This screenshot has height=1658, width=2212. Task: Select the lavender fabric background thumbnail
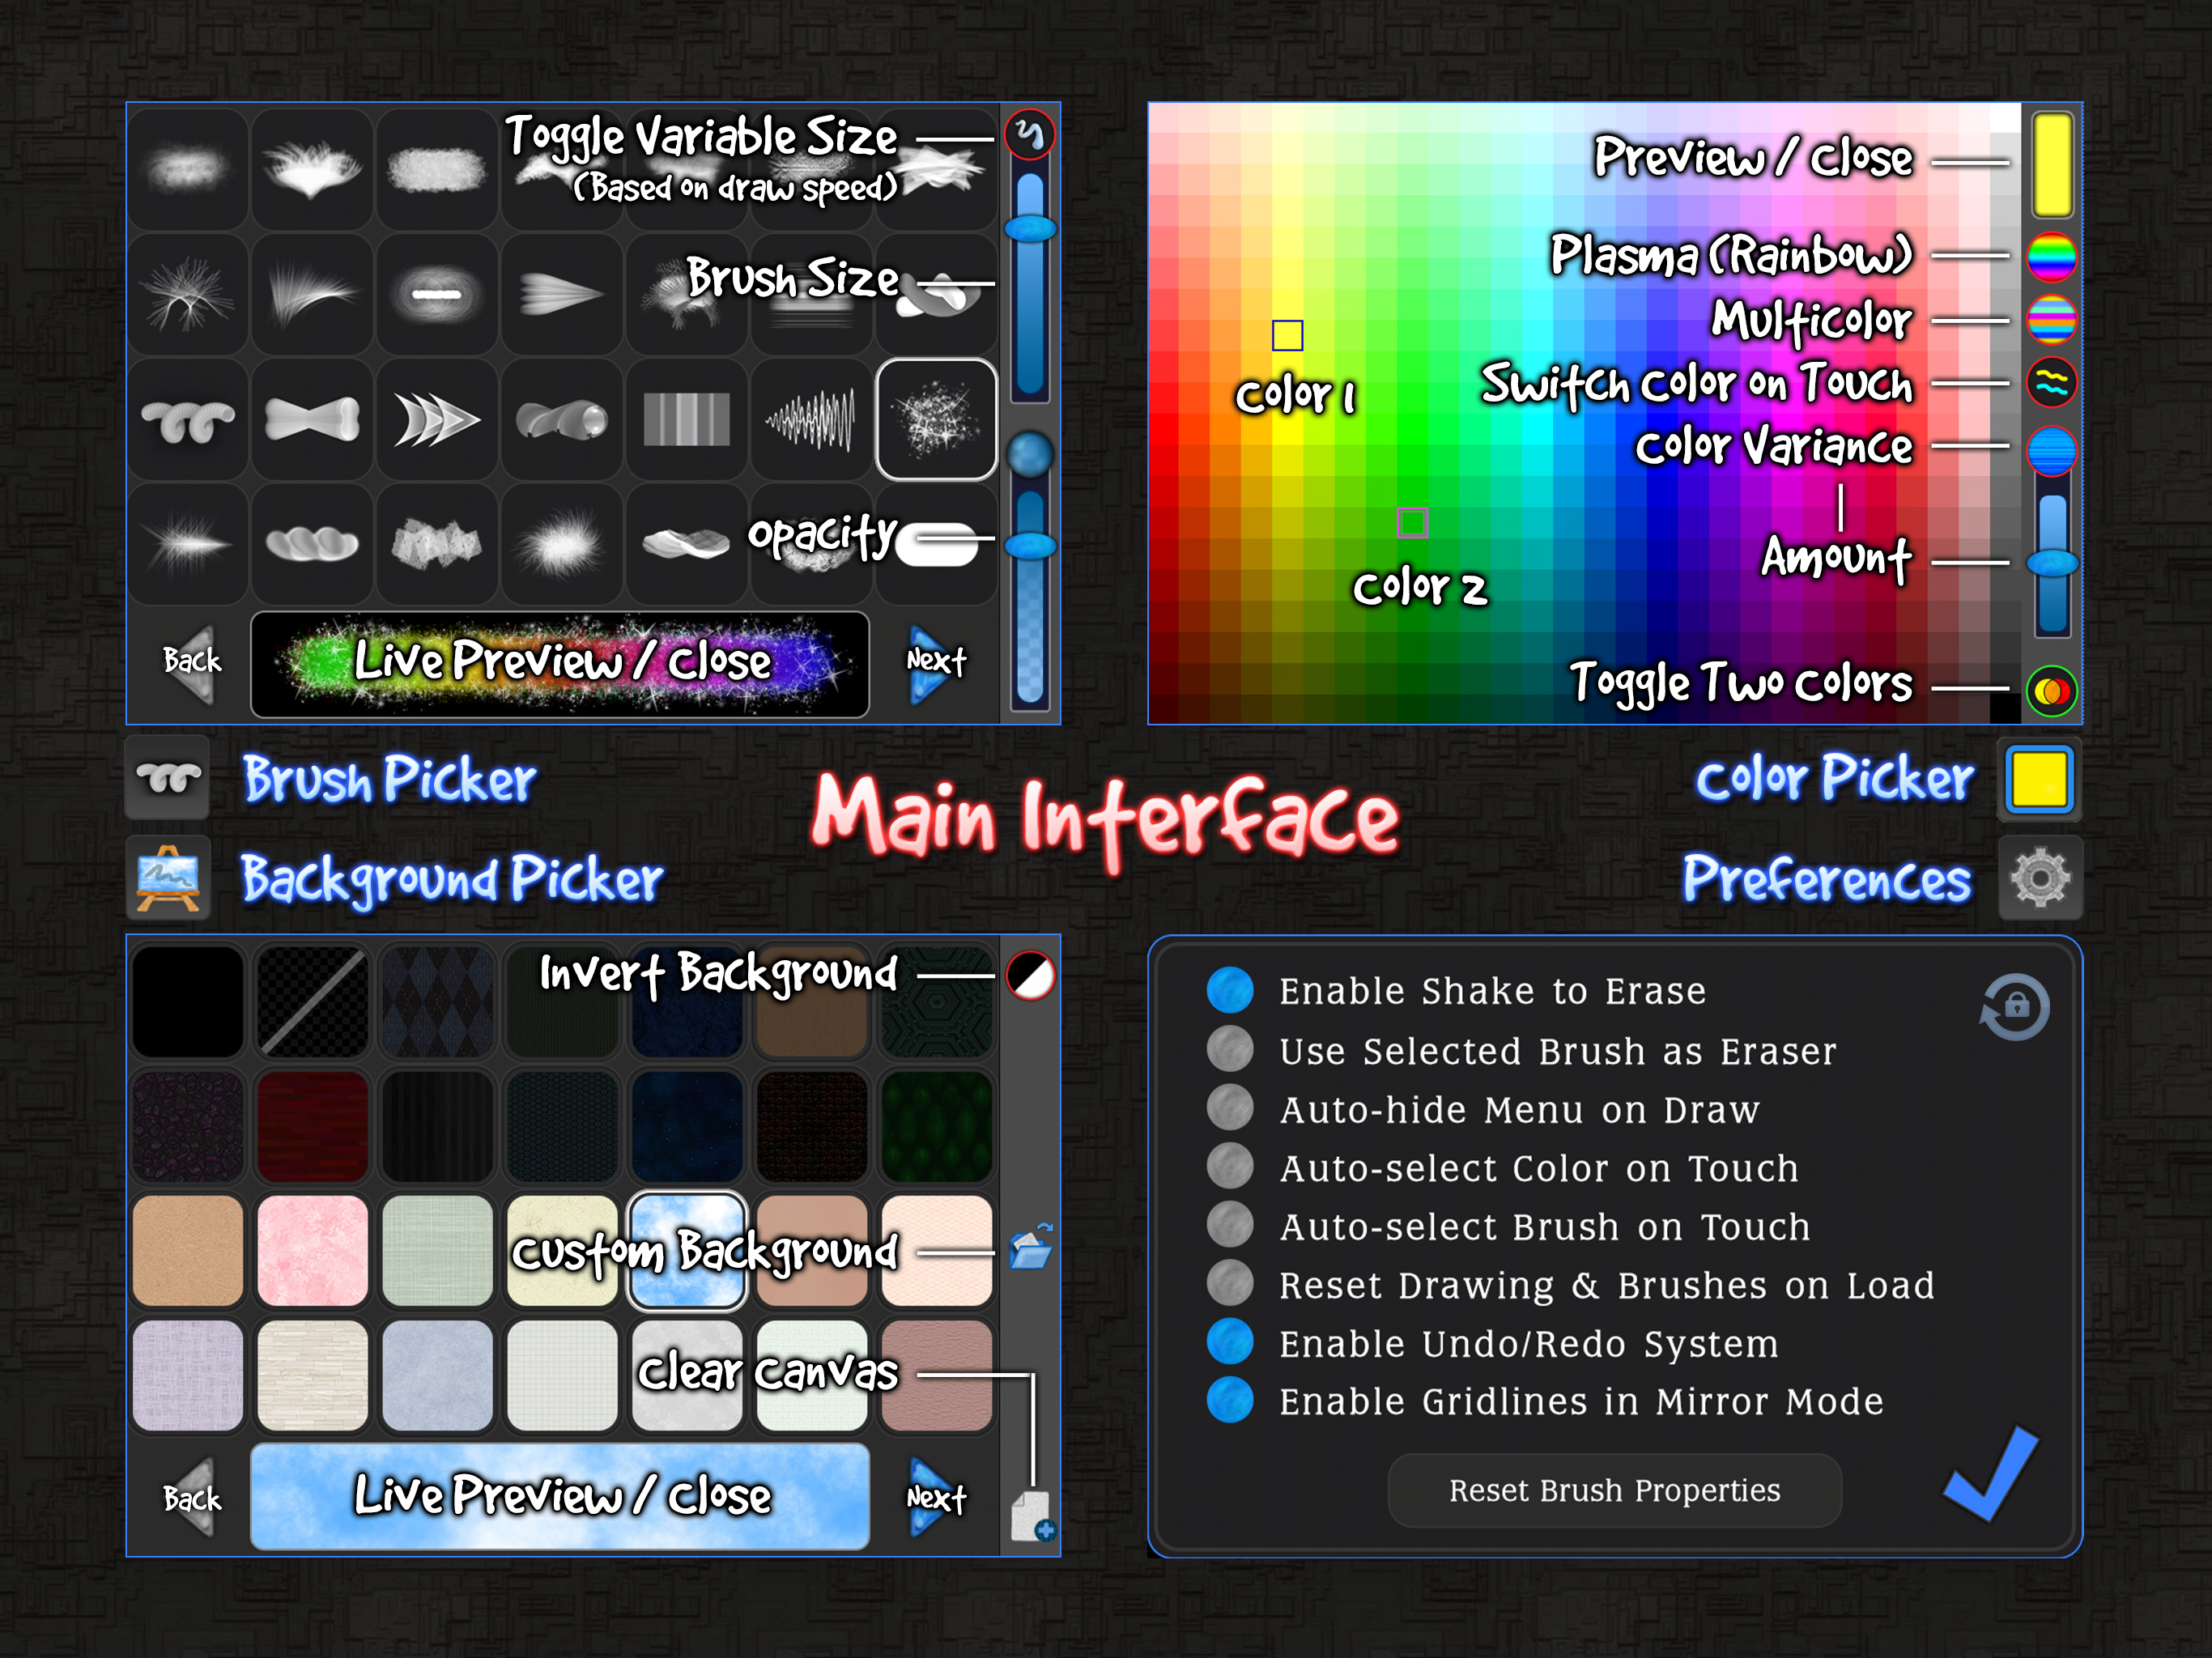[188, 1375]
